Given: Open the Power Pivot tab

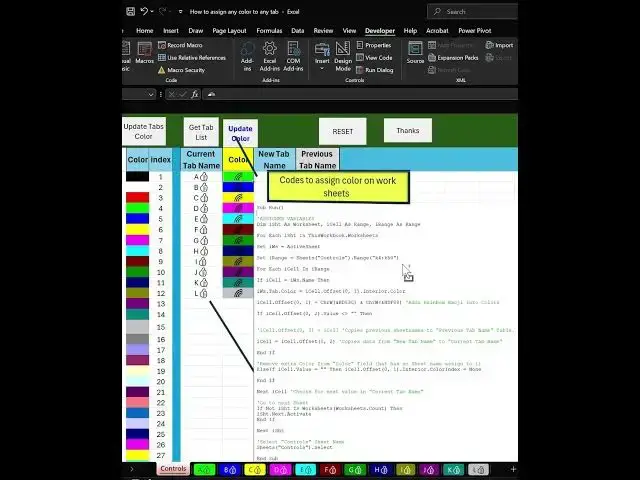Looking at the screenshot, I should tap(474, 31).
